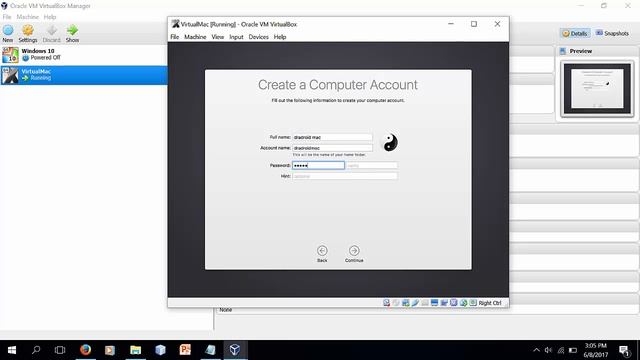This screenshot has width=640, height=360.
Task: Open Task View from the taskbar
Action: click(60, 350)
